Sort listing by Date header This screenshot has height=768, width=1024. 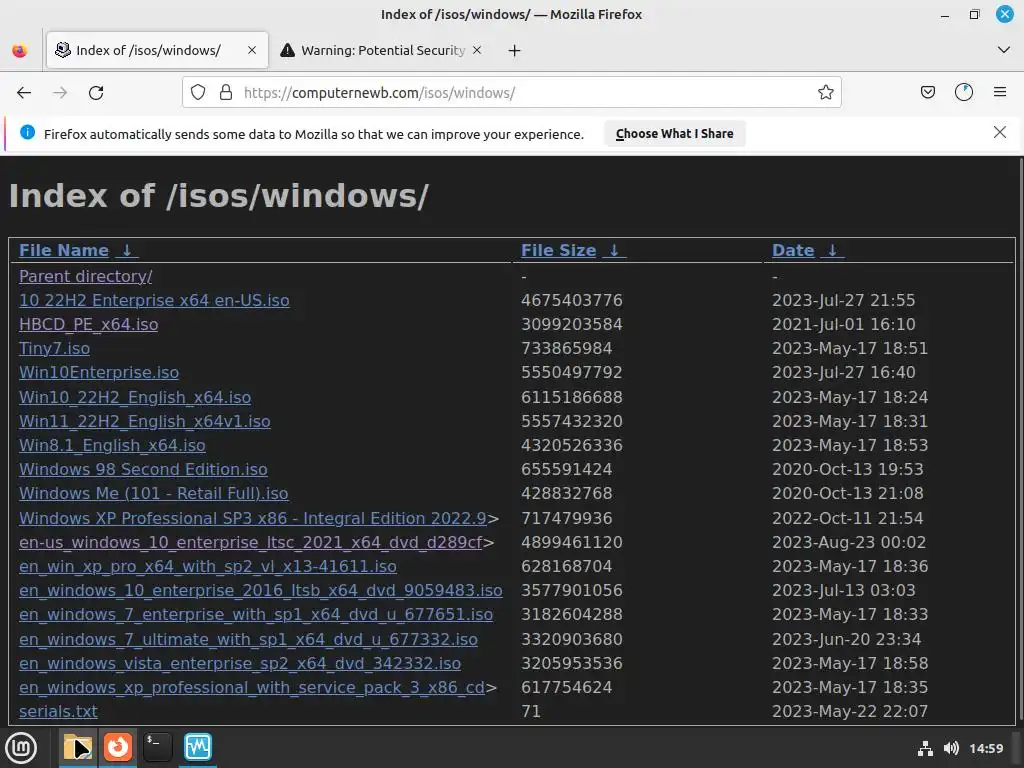click(x=793, y=250)
